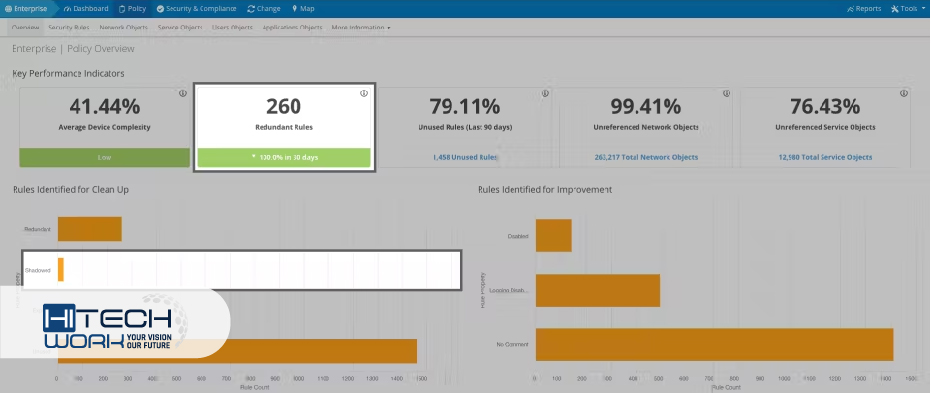Open the Network Objects tab

[x=124, y=28]
